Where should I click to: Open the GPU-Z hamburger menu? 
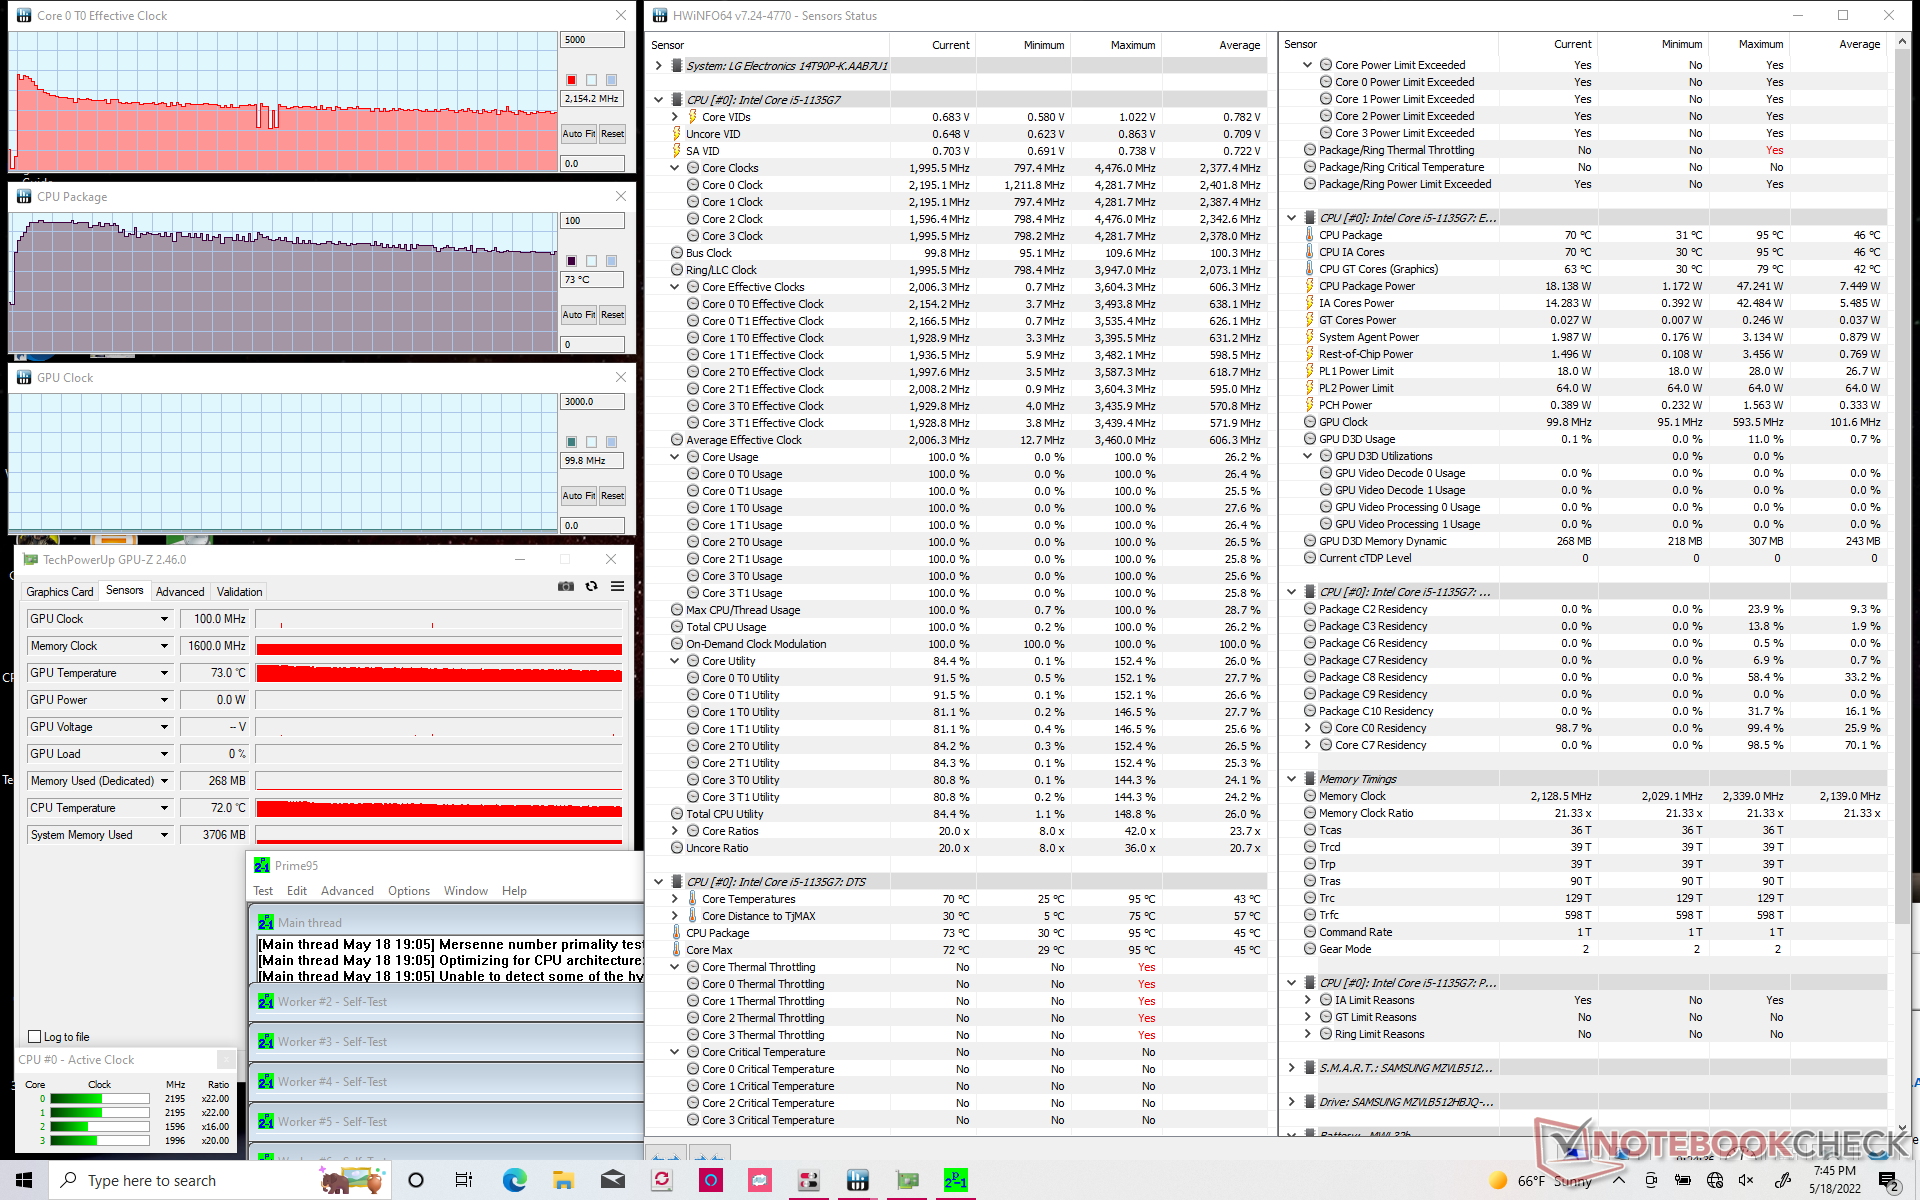point(618,587)
